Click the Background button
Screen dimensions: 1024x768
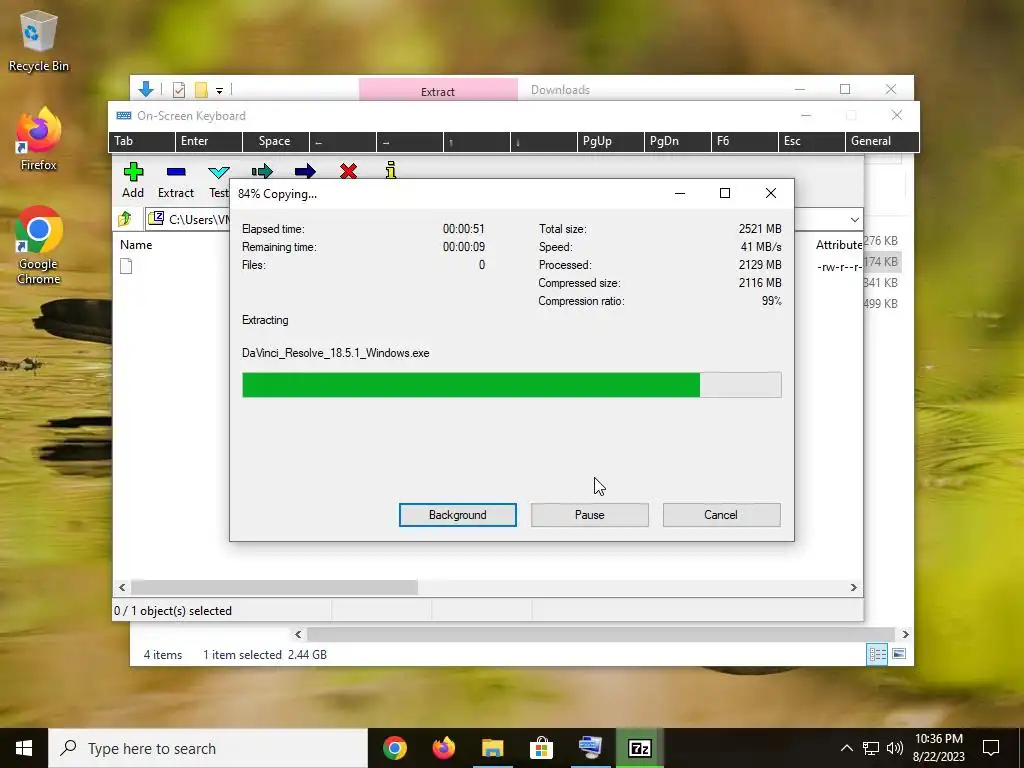tap(458, 515)
